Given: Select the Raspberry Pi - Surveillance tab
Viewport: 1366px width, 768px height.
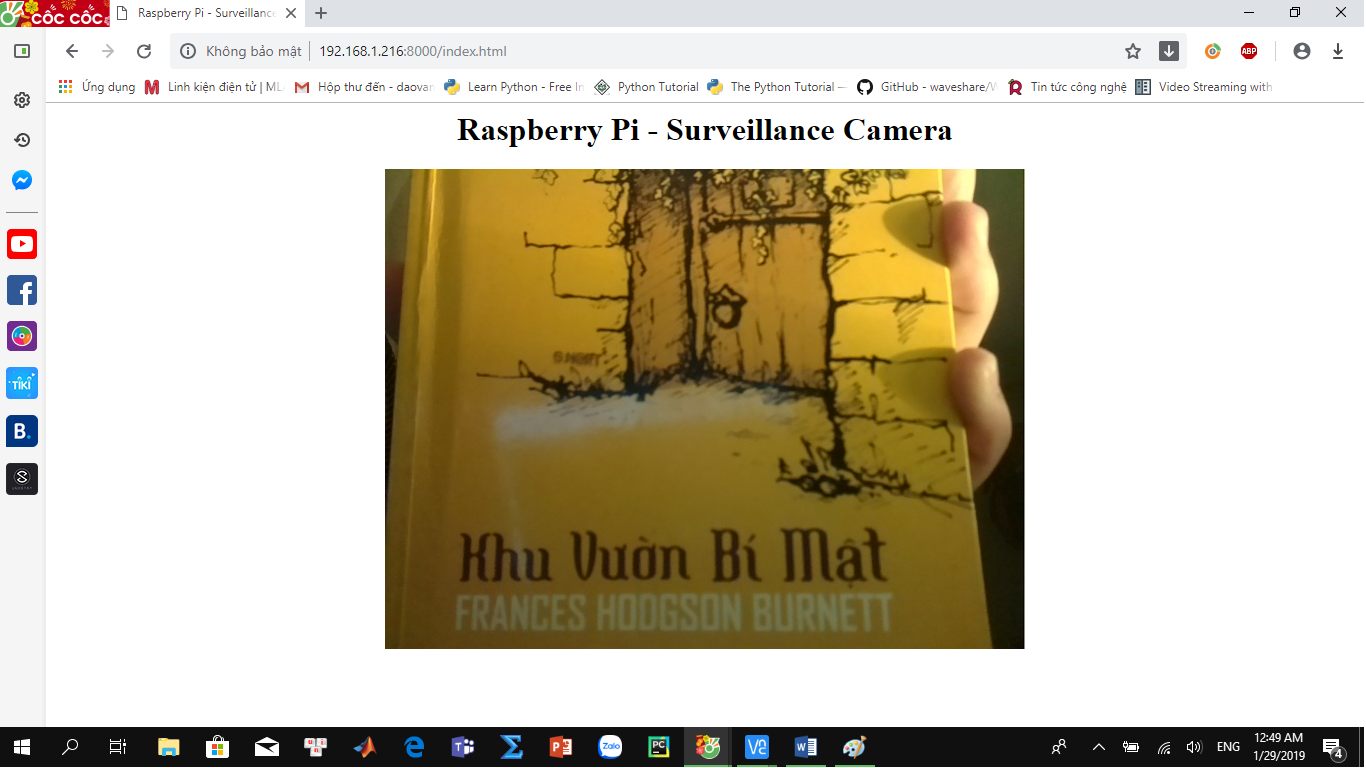Looking at the screenshot, I should (205, 13).
